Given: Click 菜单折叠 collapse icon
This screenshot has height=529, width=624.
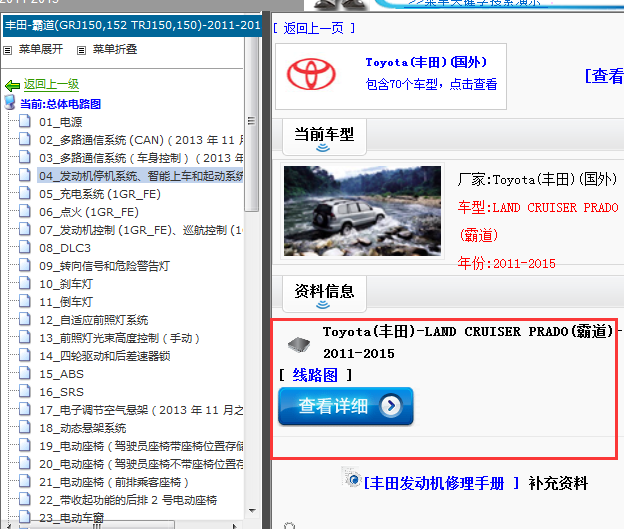Looking at the screenshot, I should pyautogui.click(x=81, y=51).
